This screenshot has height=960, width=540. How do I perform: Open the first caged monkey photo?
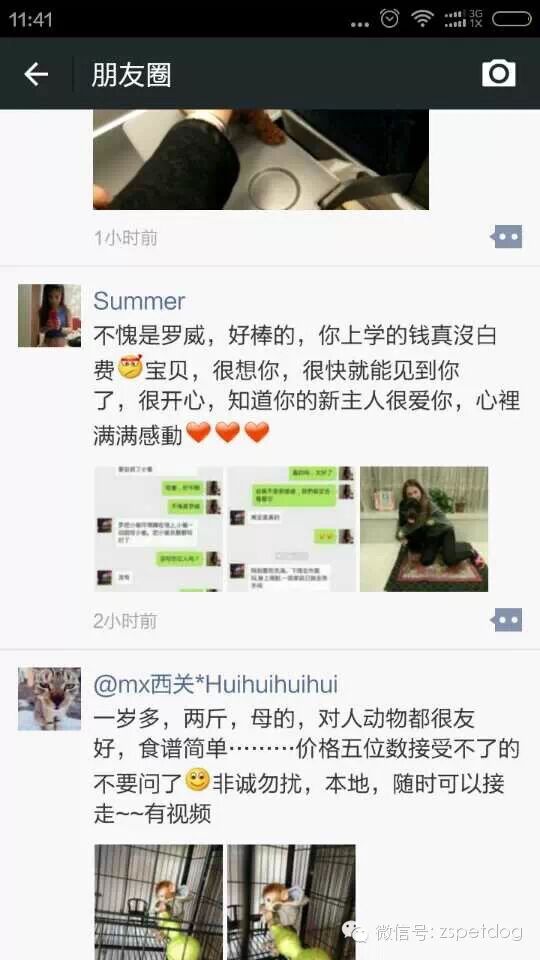(158, 902)
